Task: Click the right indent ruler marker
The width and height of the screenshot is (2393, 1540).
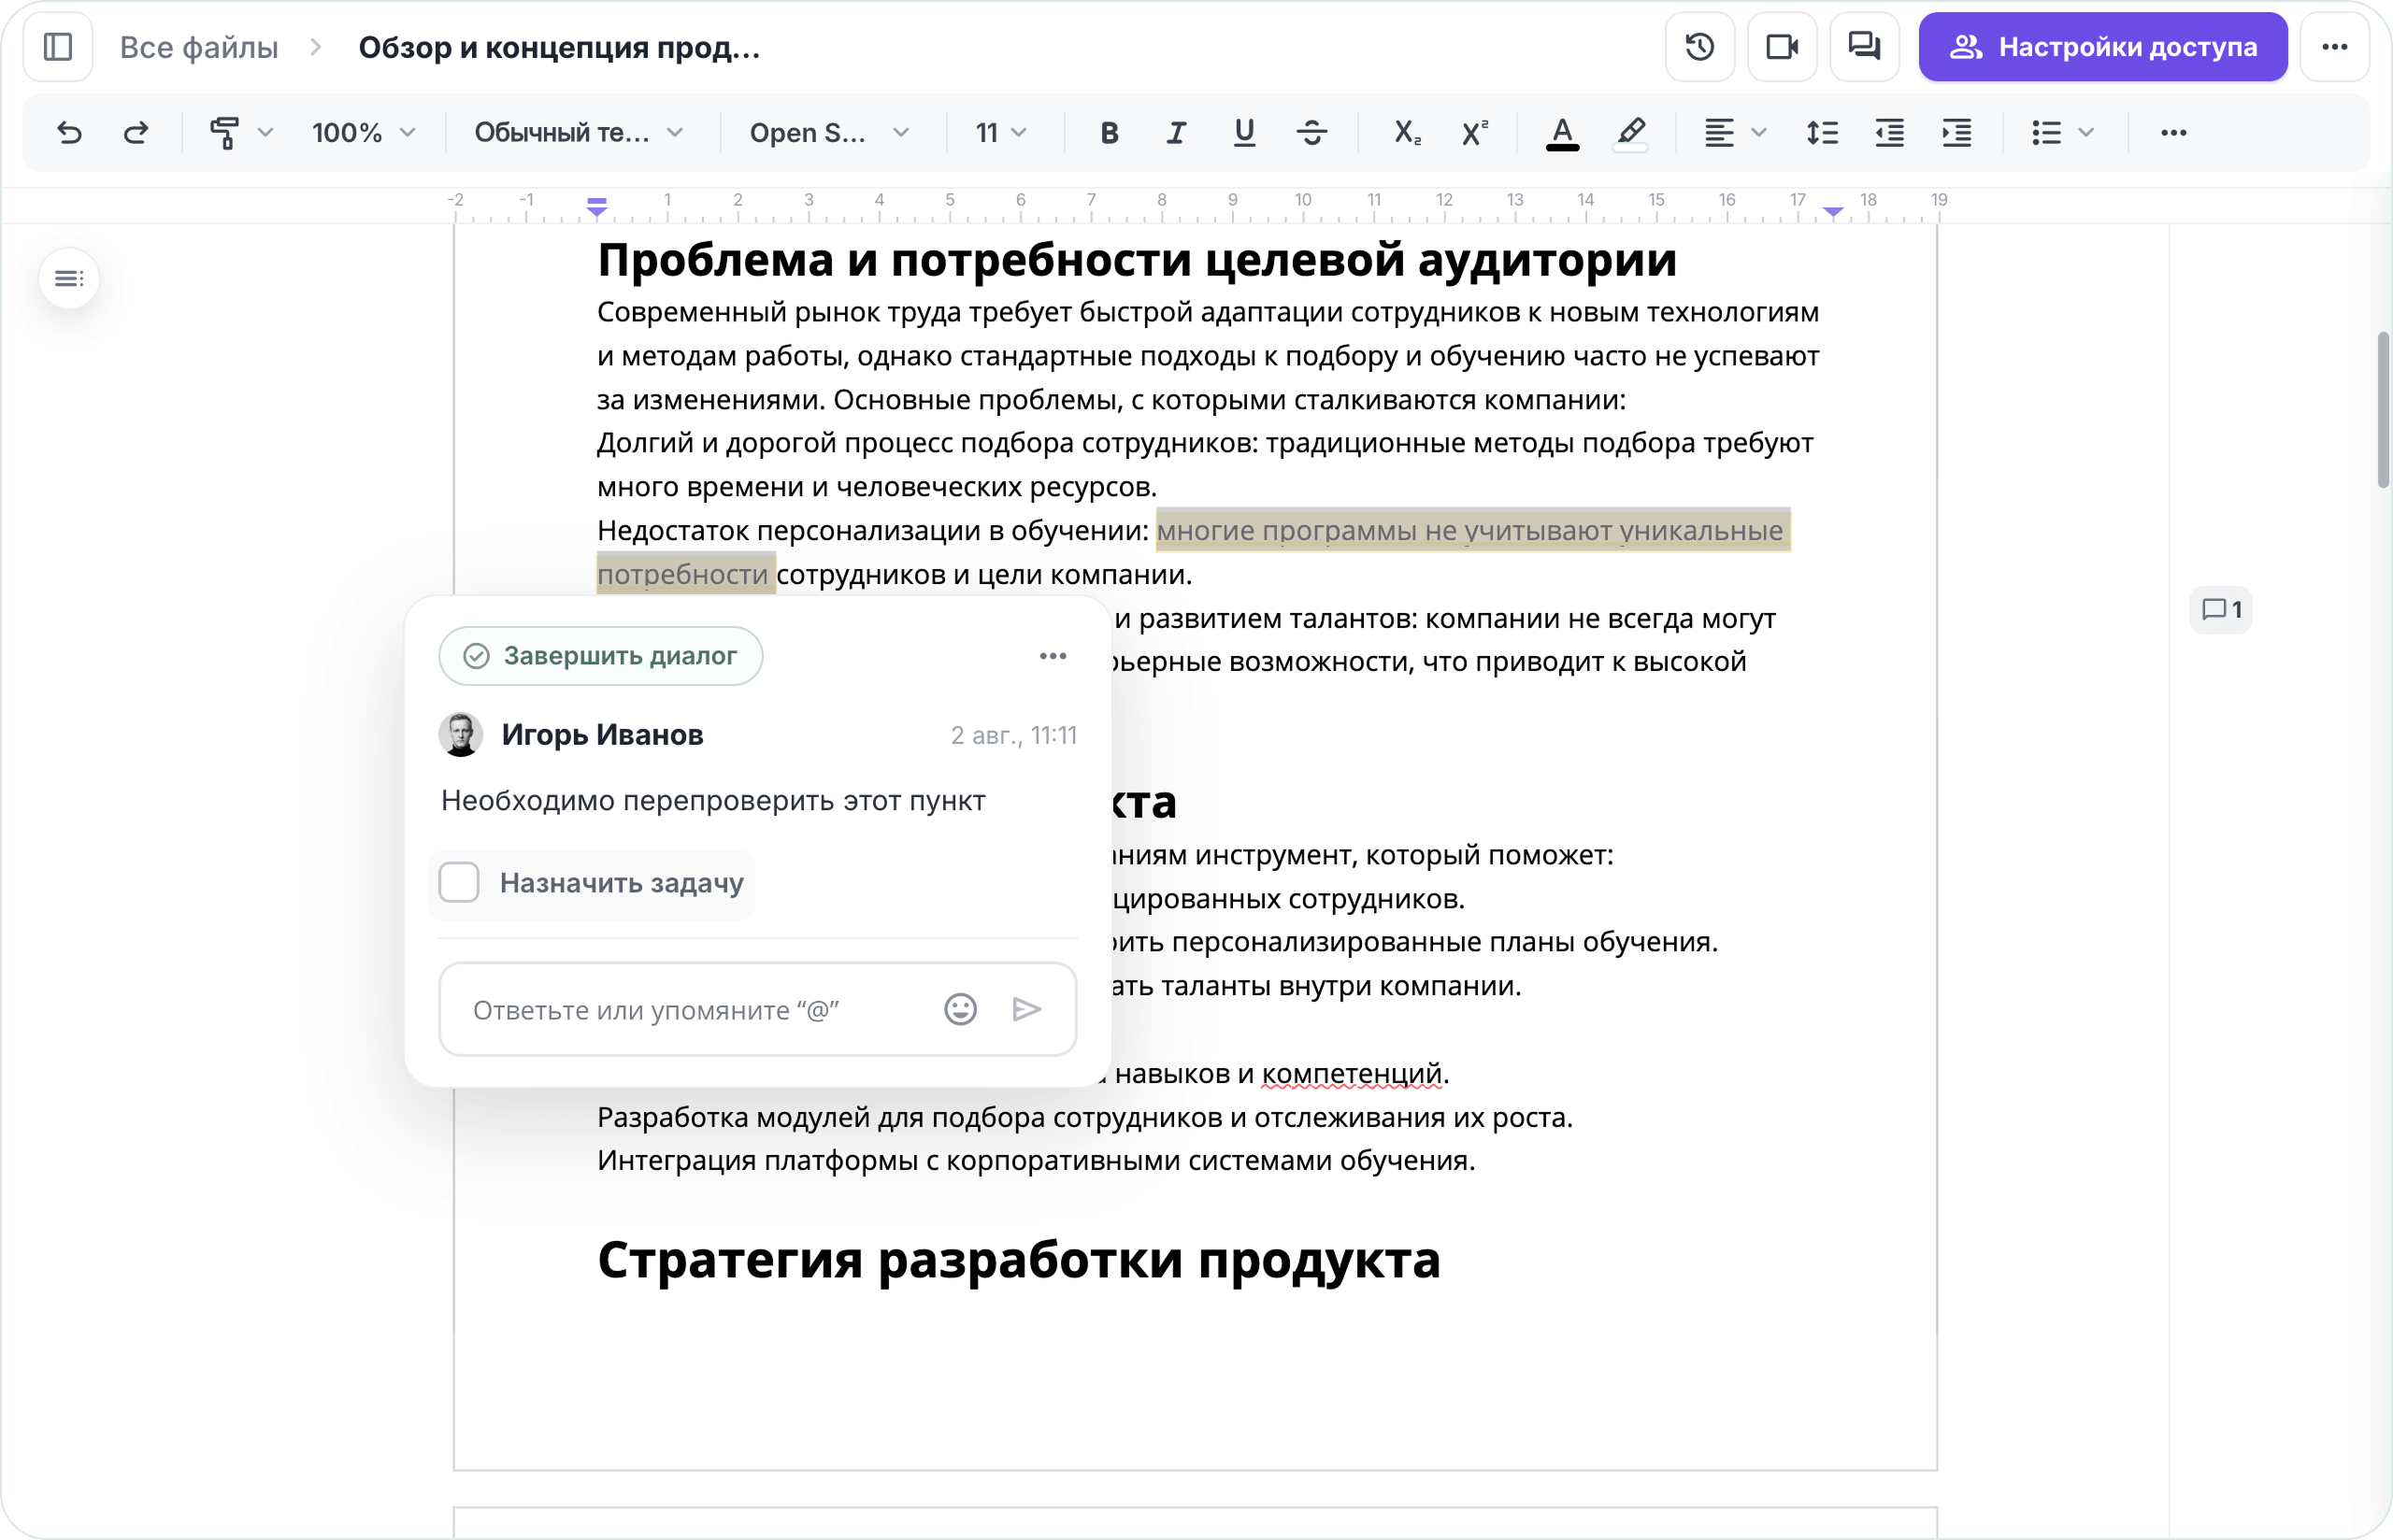Action: point(1832,211)
